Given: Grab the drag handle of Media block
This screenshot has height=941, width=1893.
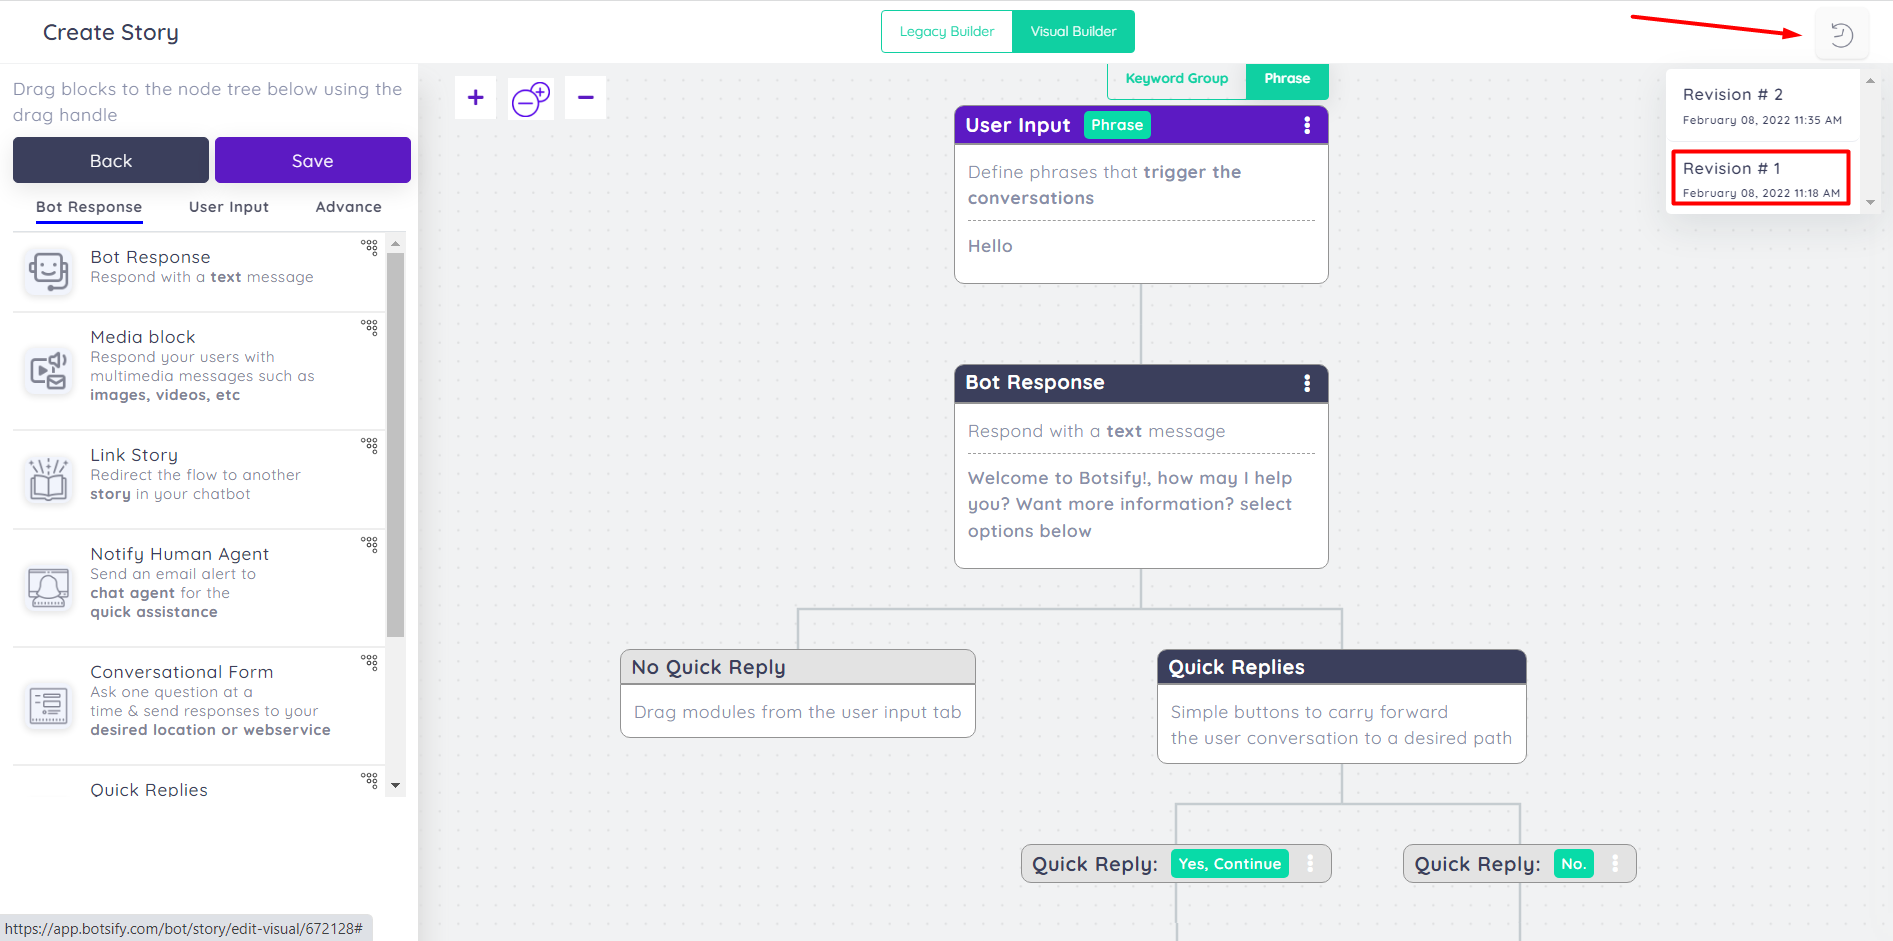Looking at the screenshot, I should point(369,327).
